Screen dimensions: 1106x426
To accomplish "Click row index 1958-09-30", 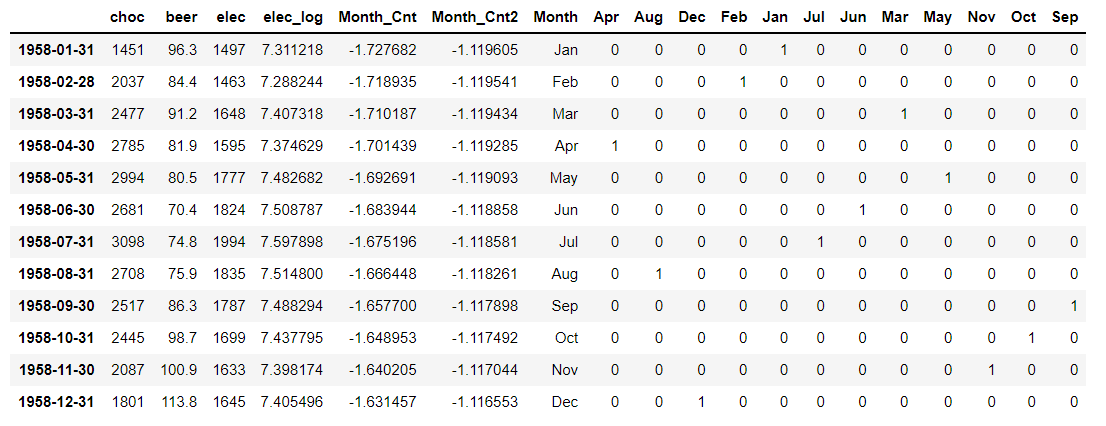I will [56, 306].
